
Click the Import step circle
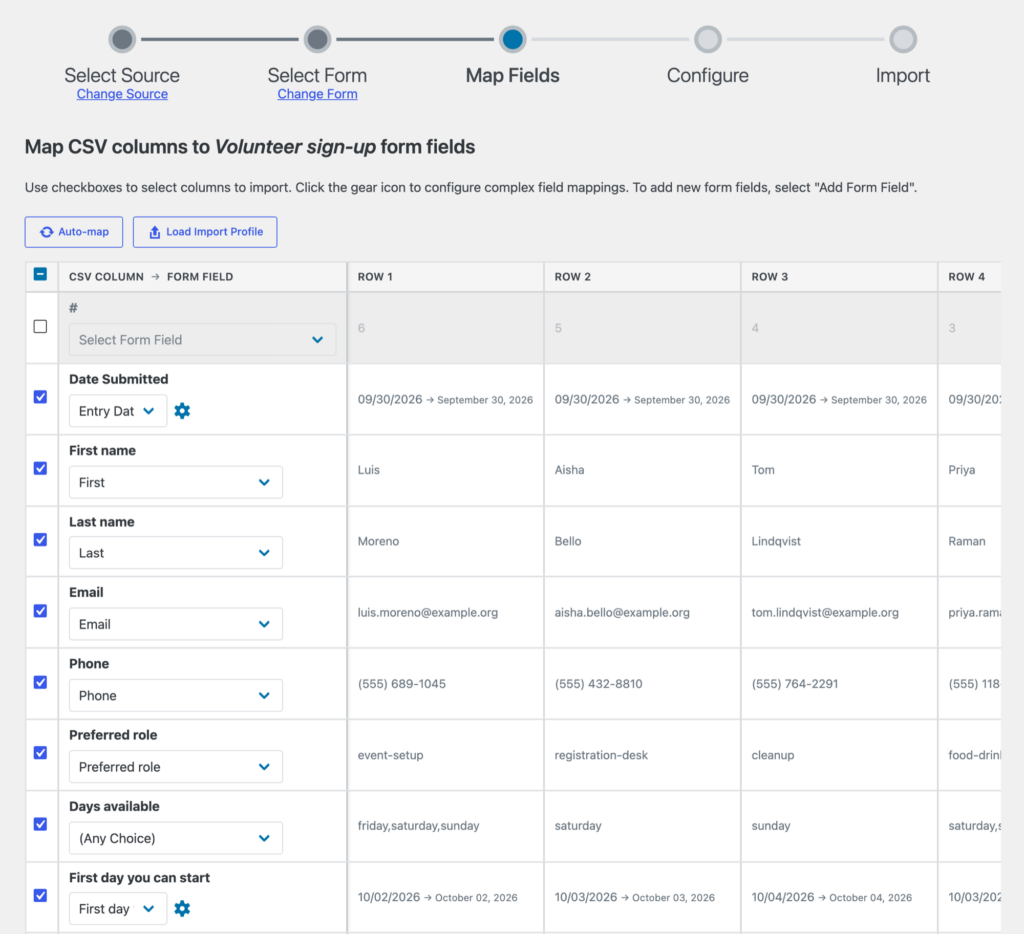pos(903,39)
